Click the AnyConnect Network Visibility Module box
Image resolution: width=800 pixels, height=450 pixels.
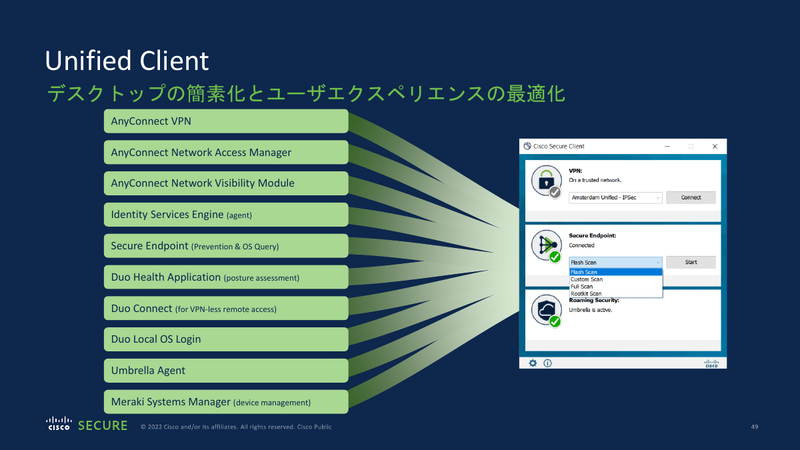click(x=226, y=183)
